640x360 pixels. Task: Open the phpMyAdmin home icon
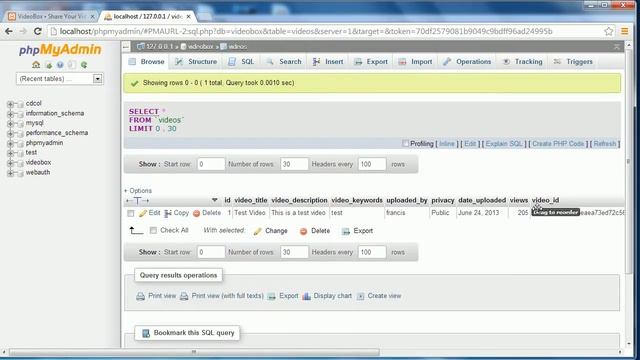(36, 65)
